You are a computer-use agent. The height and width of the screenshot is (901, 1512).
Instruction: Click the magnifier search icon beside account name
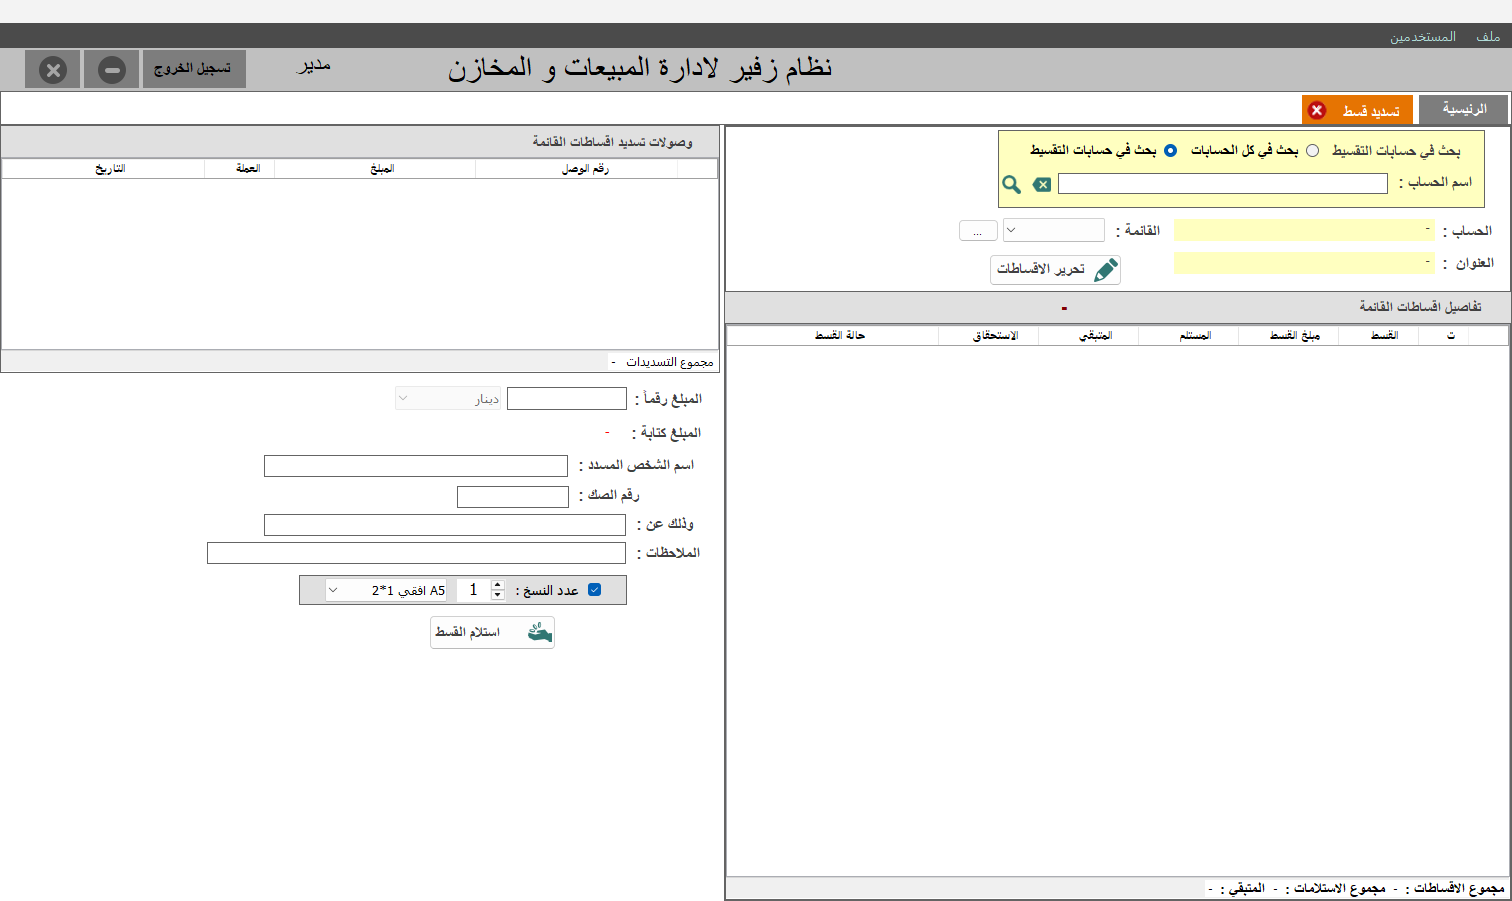[x=1012, y=184]
